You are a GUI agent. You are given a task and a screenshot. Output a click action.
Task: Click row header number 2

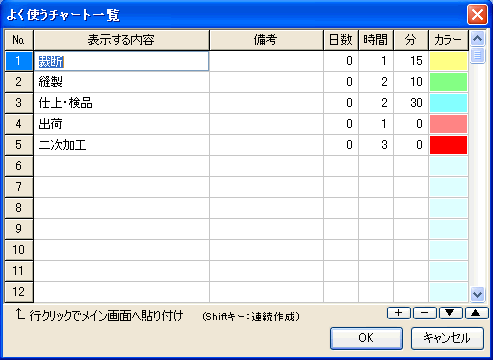[19, 82]
